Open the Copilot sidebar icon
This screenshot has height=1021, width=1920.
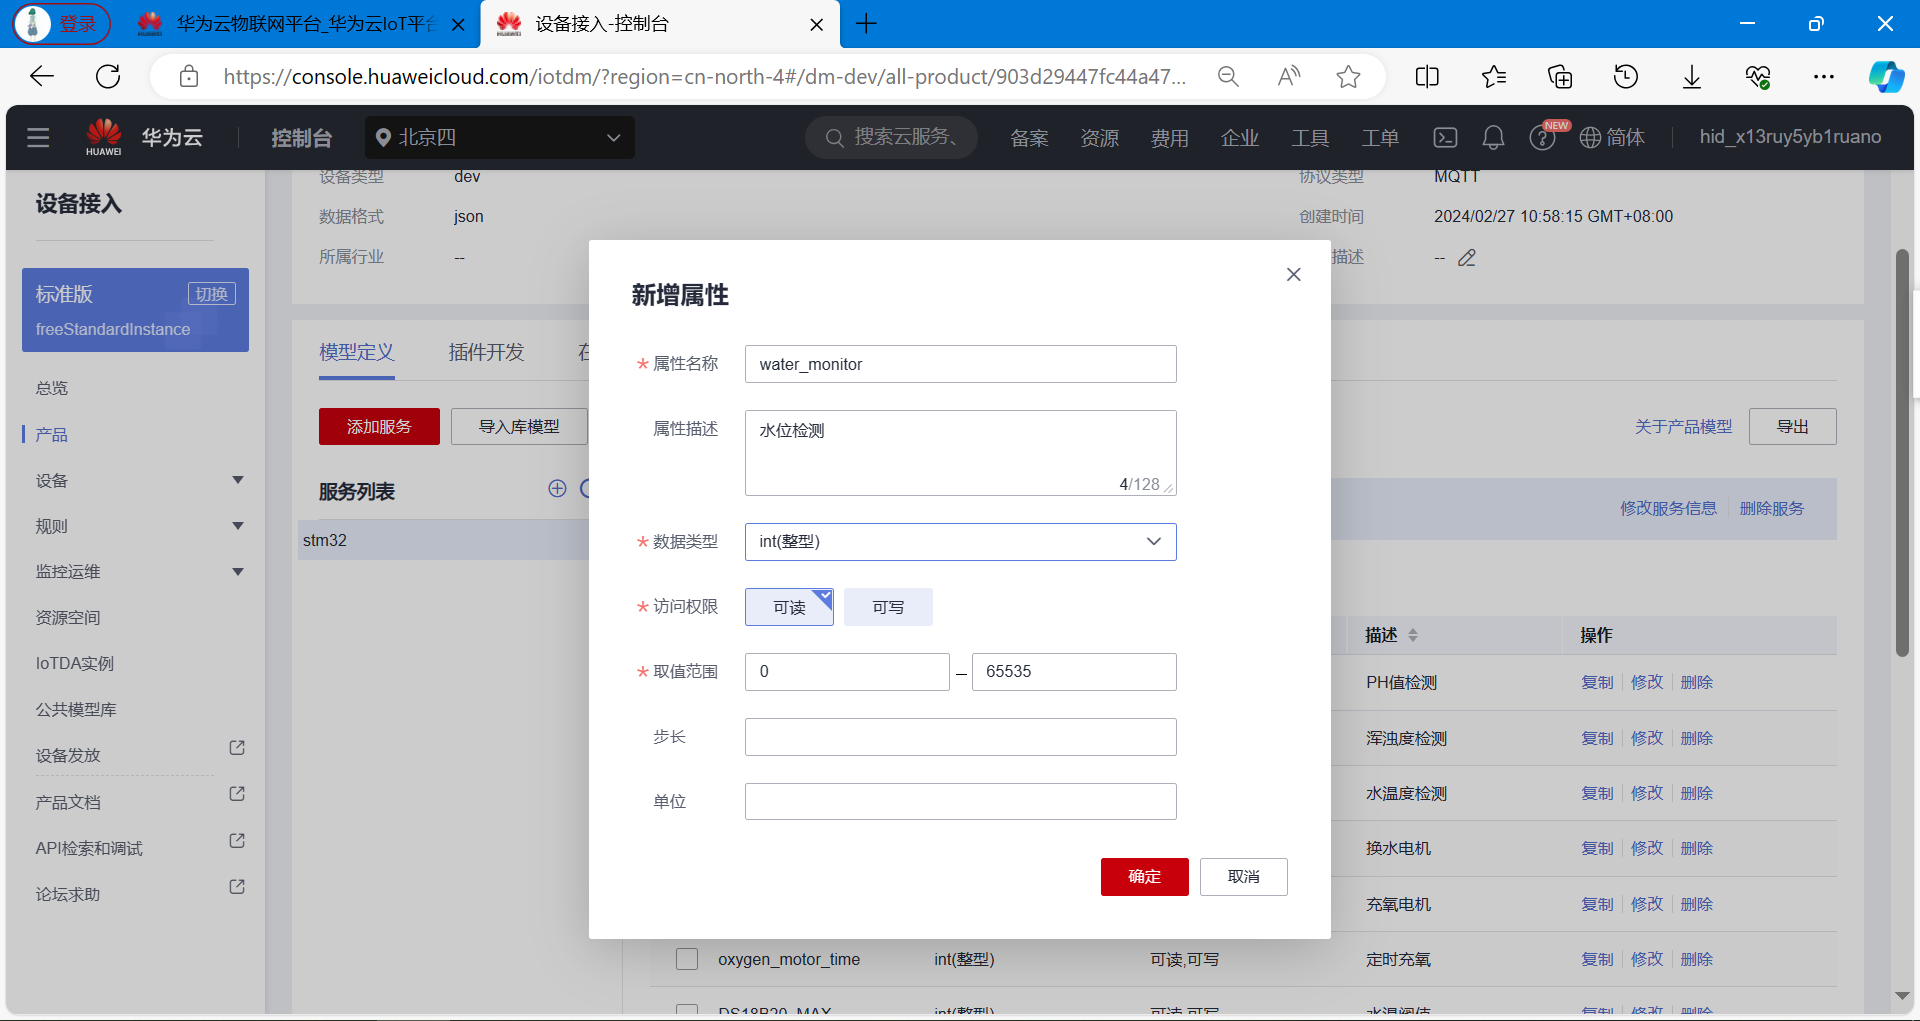pyautogui.click(x=1886, y=76)
